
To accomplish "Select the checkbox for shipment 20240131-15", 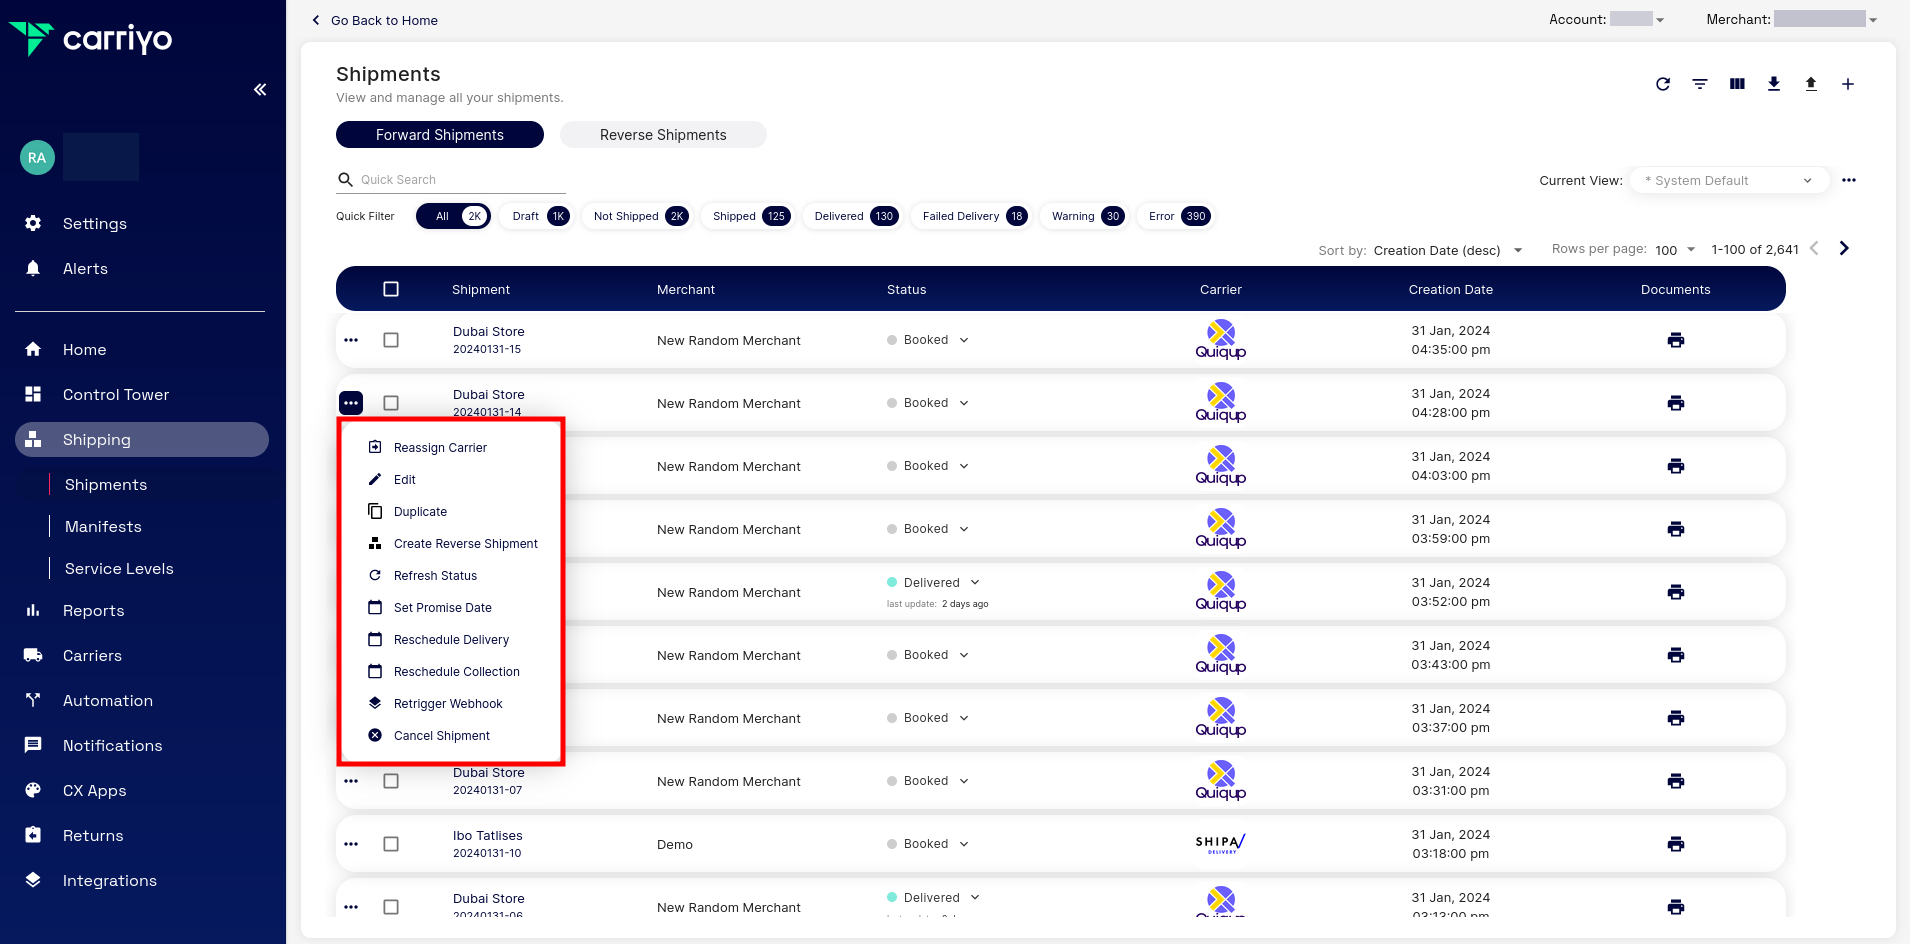I will point(391,340).
